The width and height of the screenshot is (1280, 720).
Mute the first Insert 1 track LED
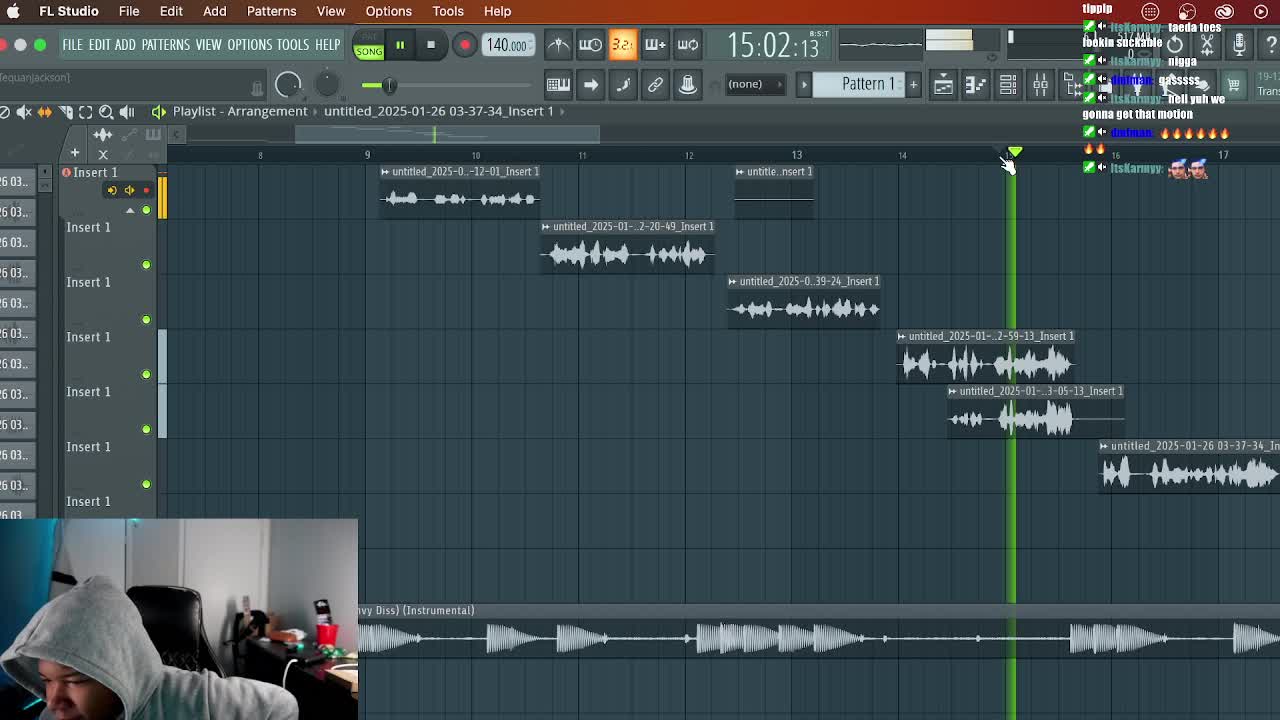pos(146,210)
